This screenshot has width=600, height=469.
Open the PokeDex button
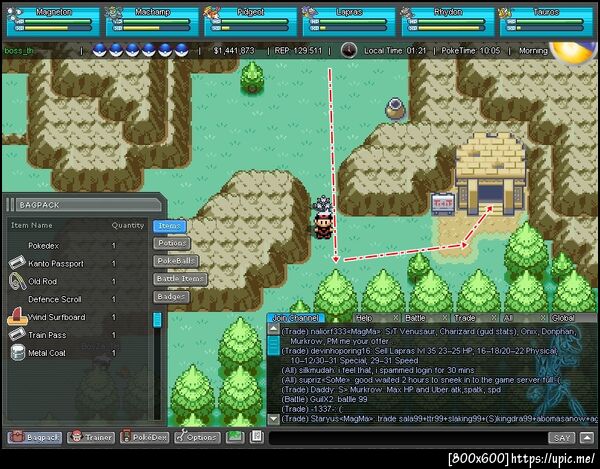tap(144, 437)
